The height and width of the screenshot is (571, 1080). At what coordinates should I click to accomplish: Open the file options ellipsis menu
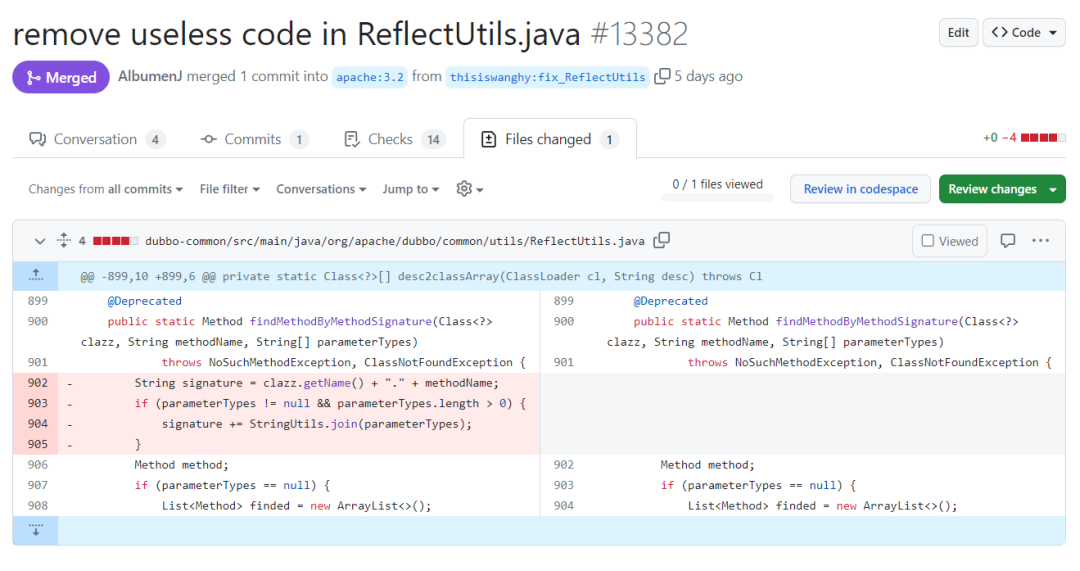(x=1040, y=240)
